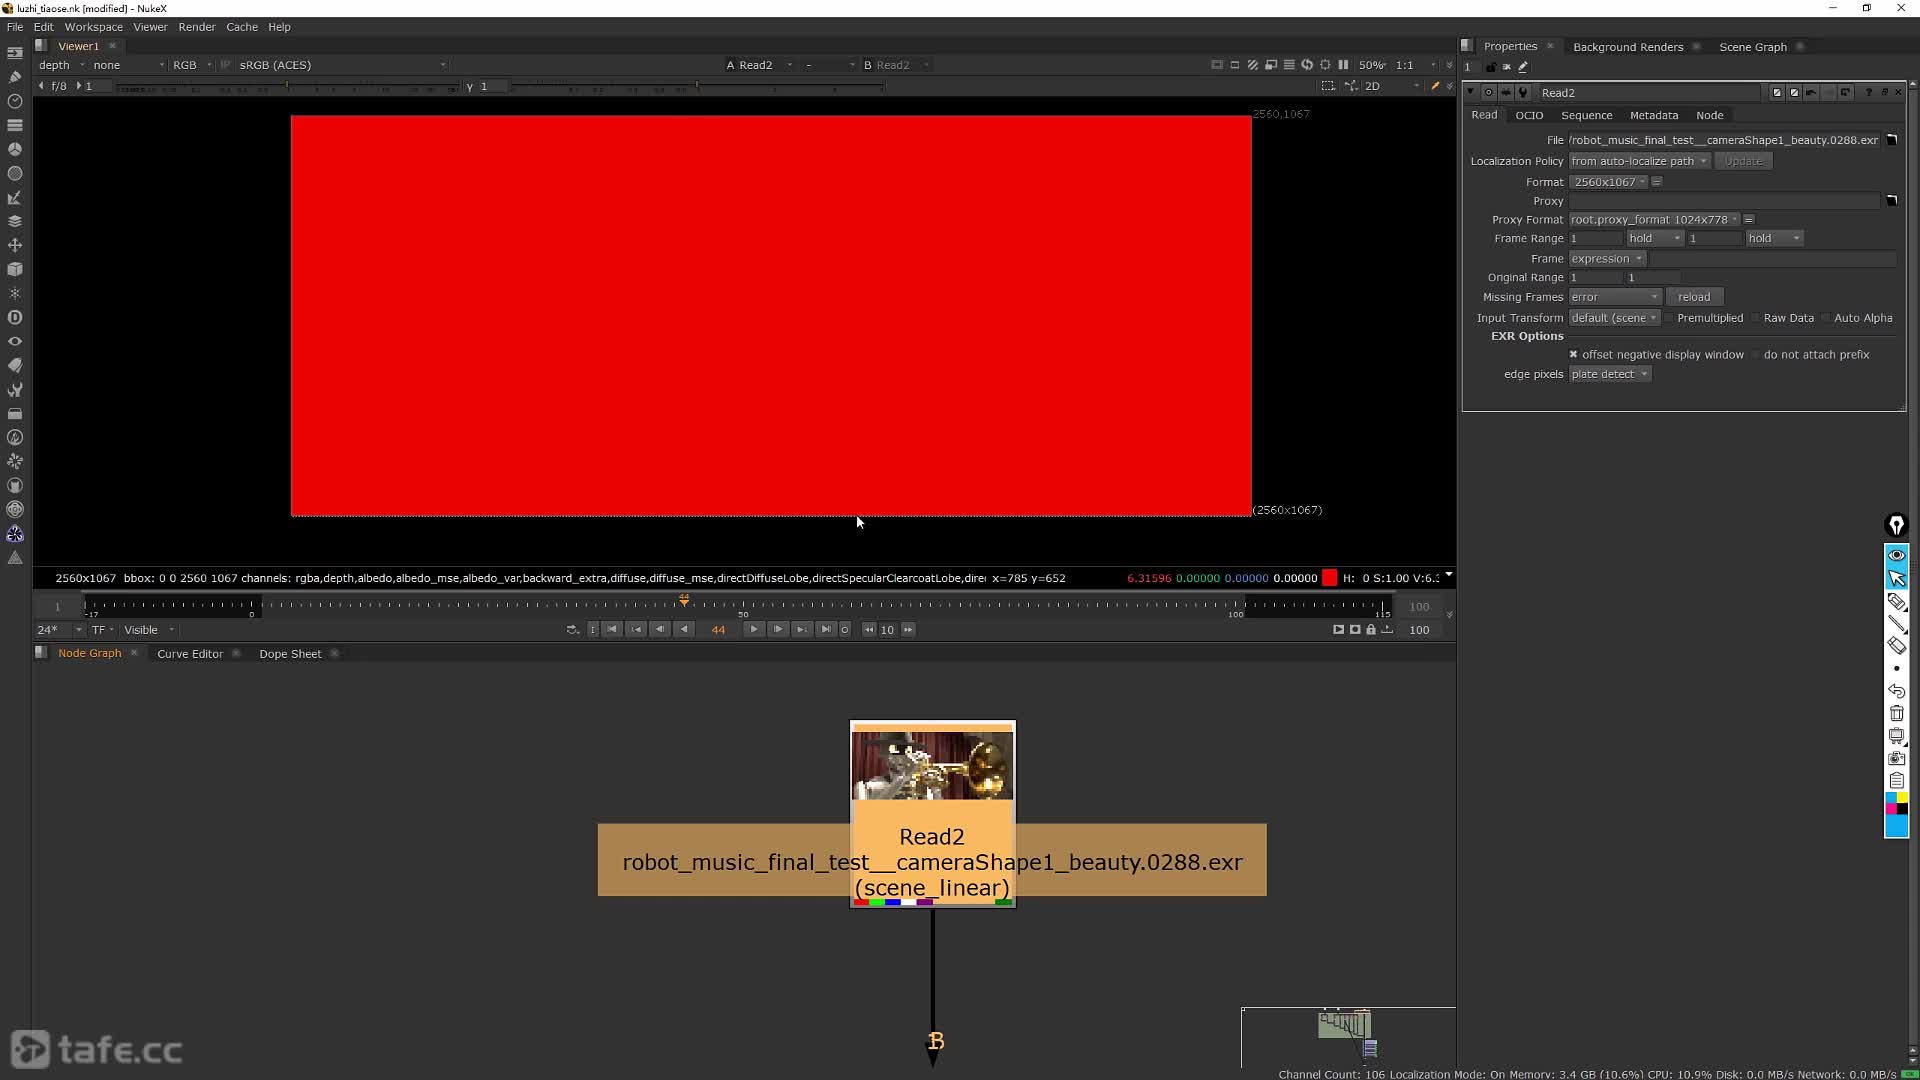Open the Localization Policy dropdown
1920x1080 pixels.
pyautogui.click(x=1639, y=161)
